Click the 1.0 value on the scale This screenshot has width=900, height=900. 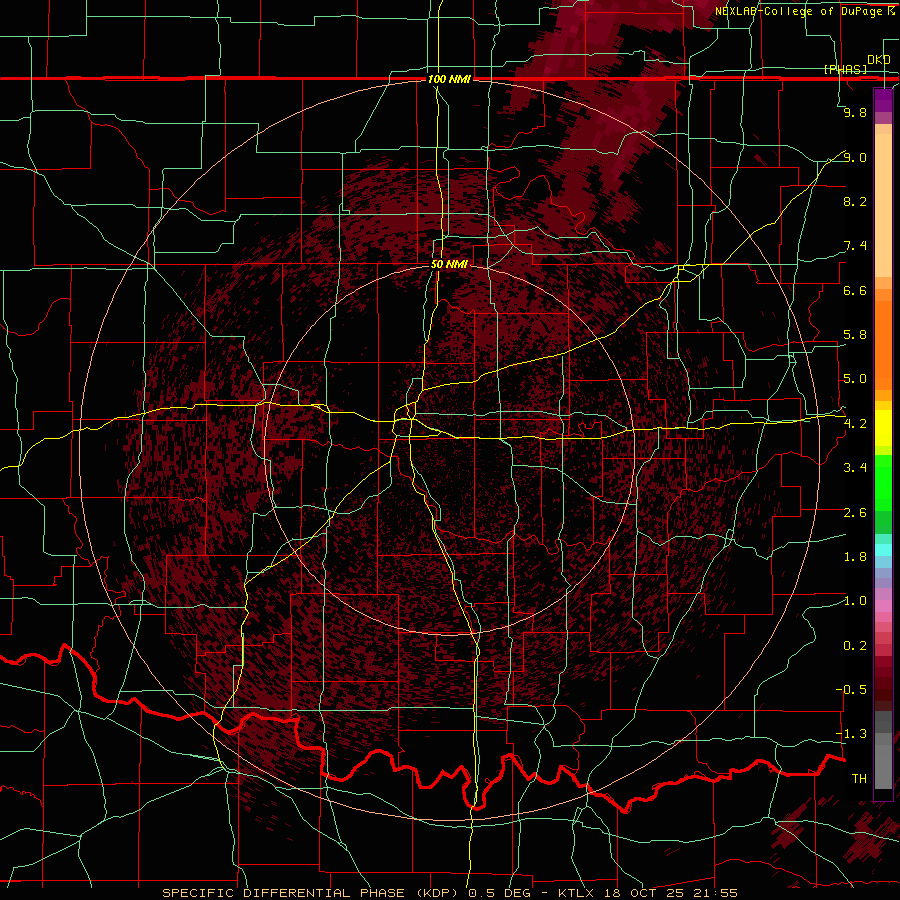(855, 601)
